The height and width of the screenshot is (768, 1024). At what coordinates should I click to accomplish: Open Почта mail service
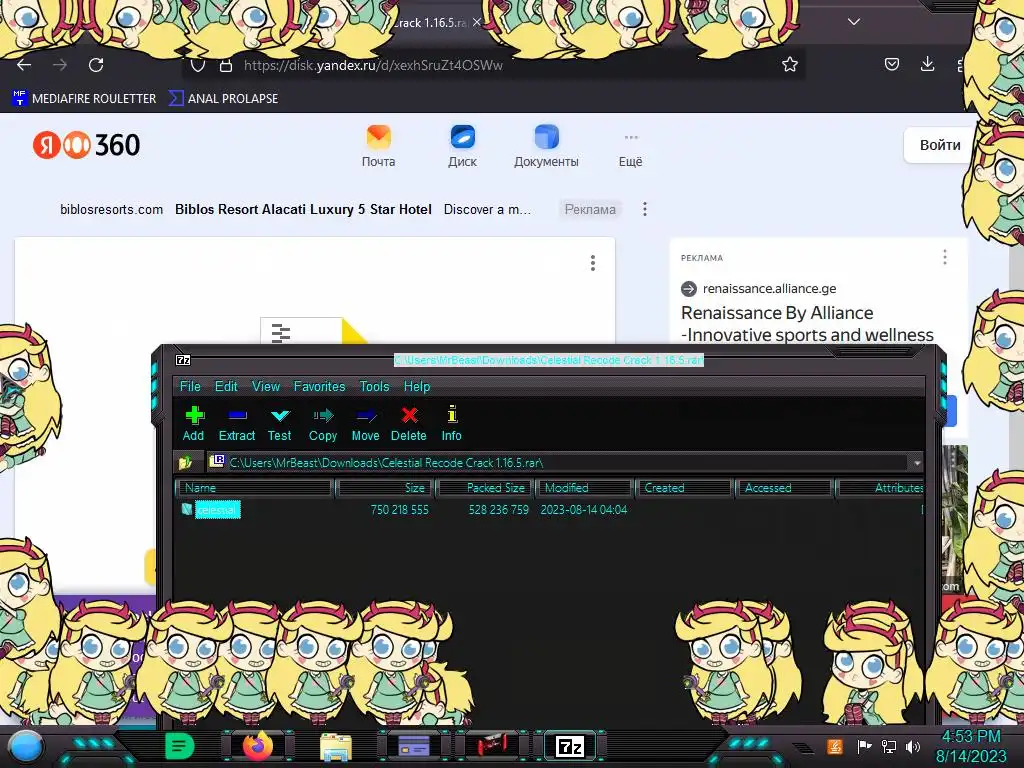(379, 146)
